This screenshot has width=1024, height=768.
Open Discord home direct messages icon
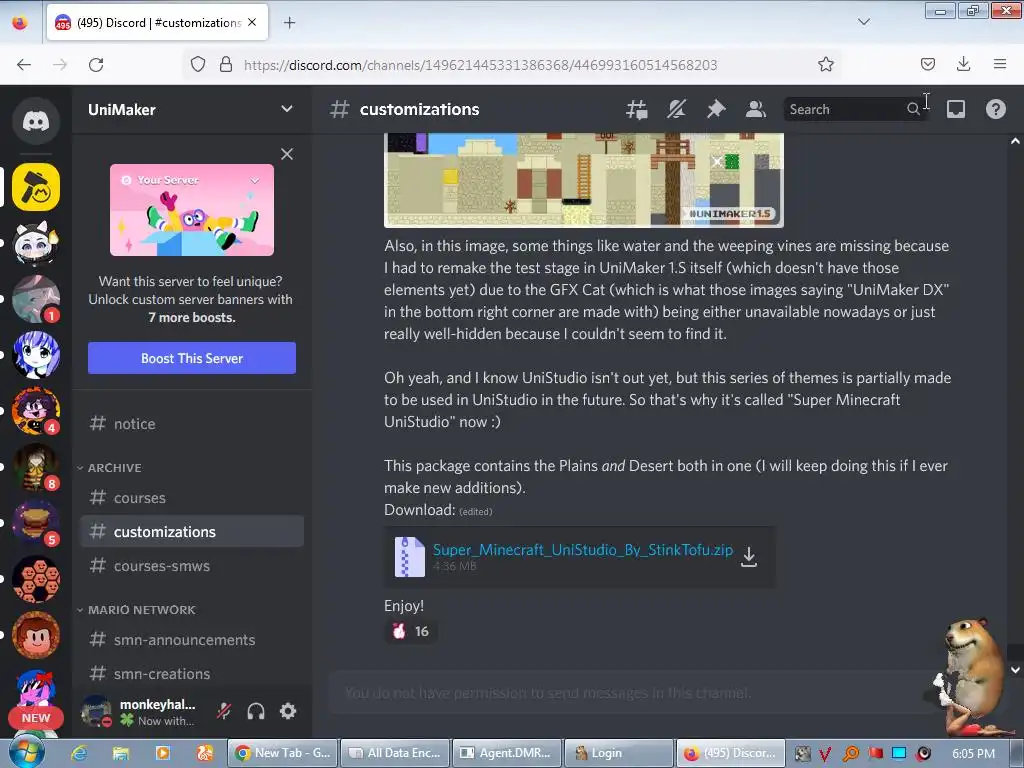[x=36, y=121]
